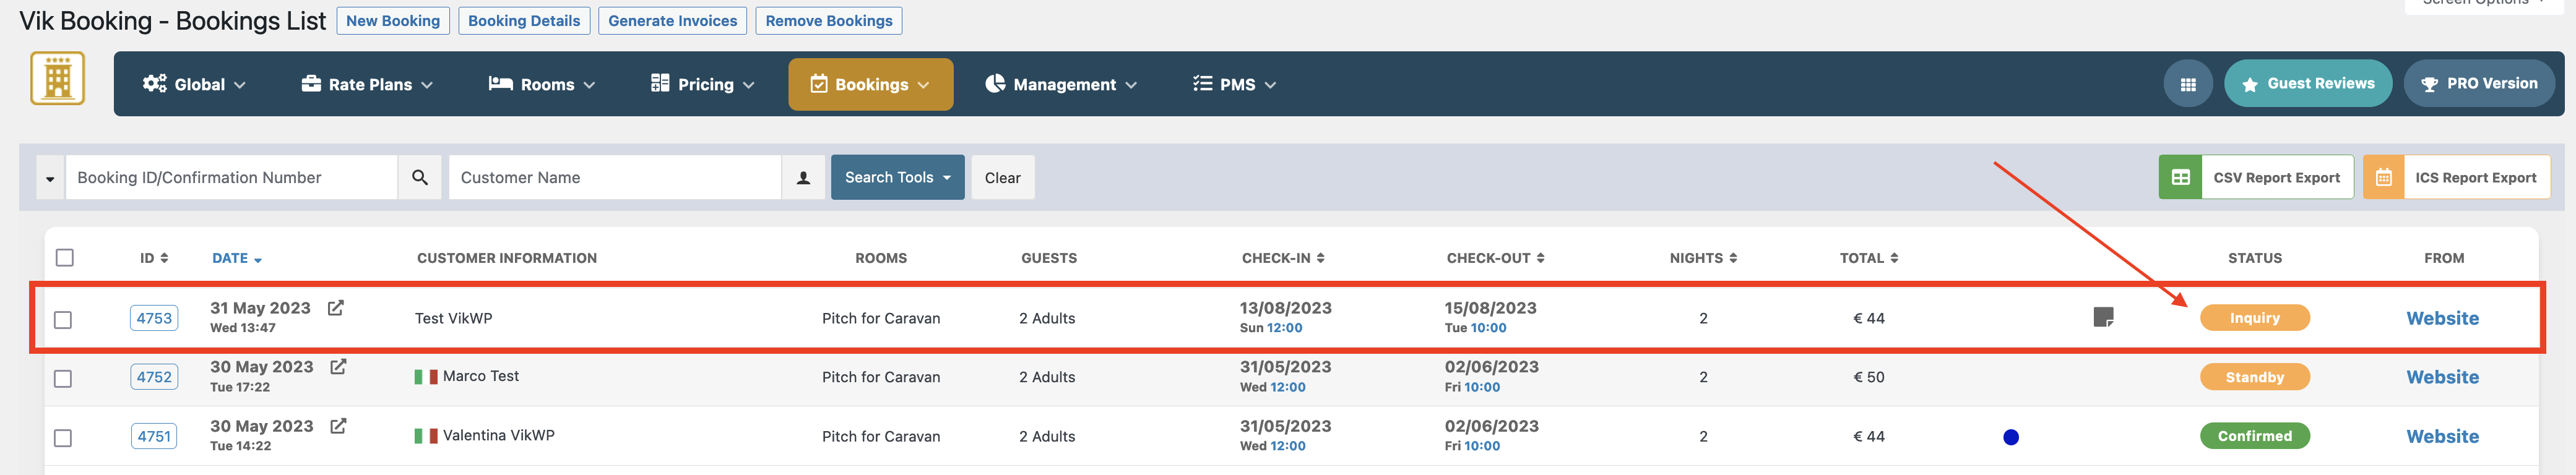Click the Standby status badge
This screenshot has width=2576, height=475.
tap(2254, 377)
